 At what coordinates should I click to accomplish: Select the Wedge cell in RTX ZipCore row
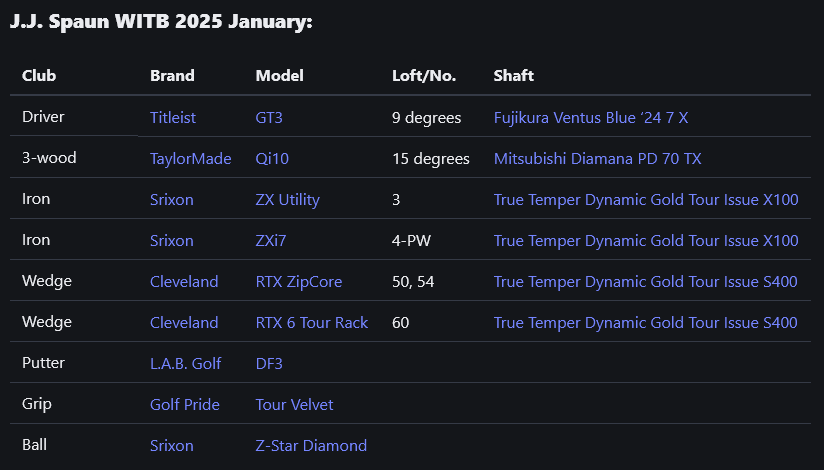click(47, 280)
